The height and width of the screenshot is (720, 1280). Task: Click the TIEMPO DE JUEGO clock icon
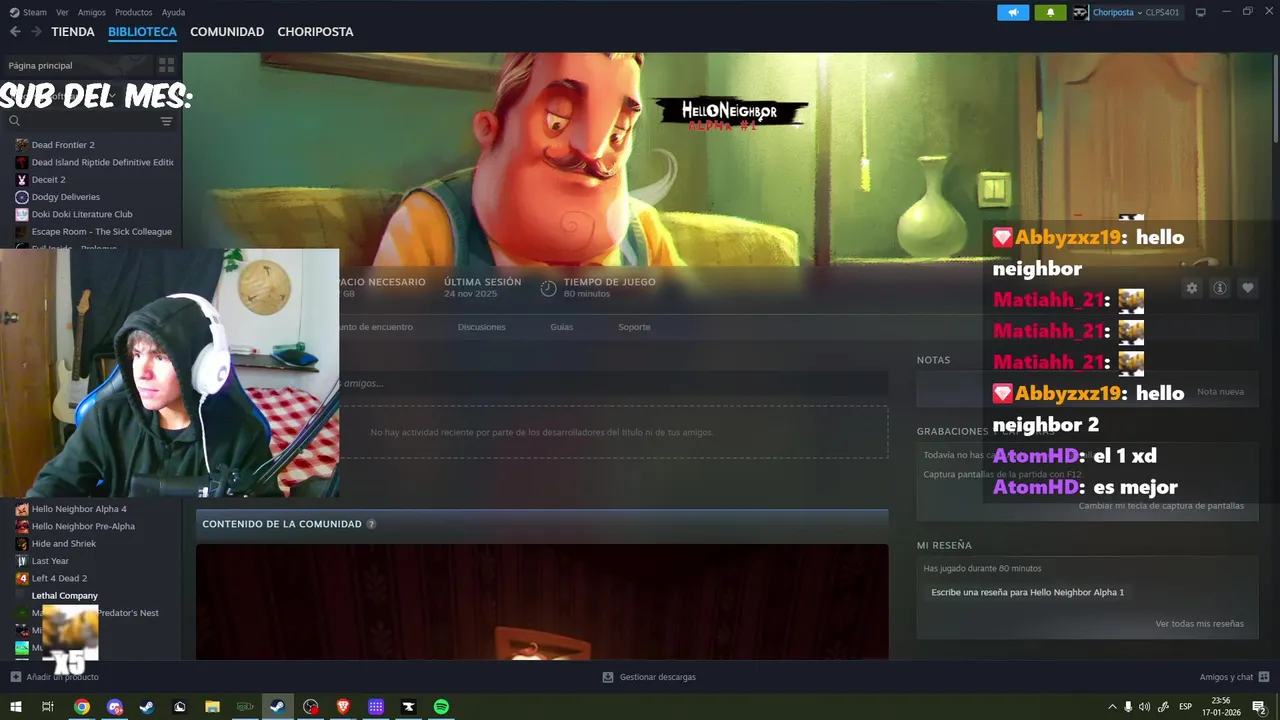[548, 288]
